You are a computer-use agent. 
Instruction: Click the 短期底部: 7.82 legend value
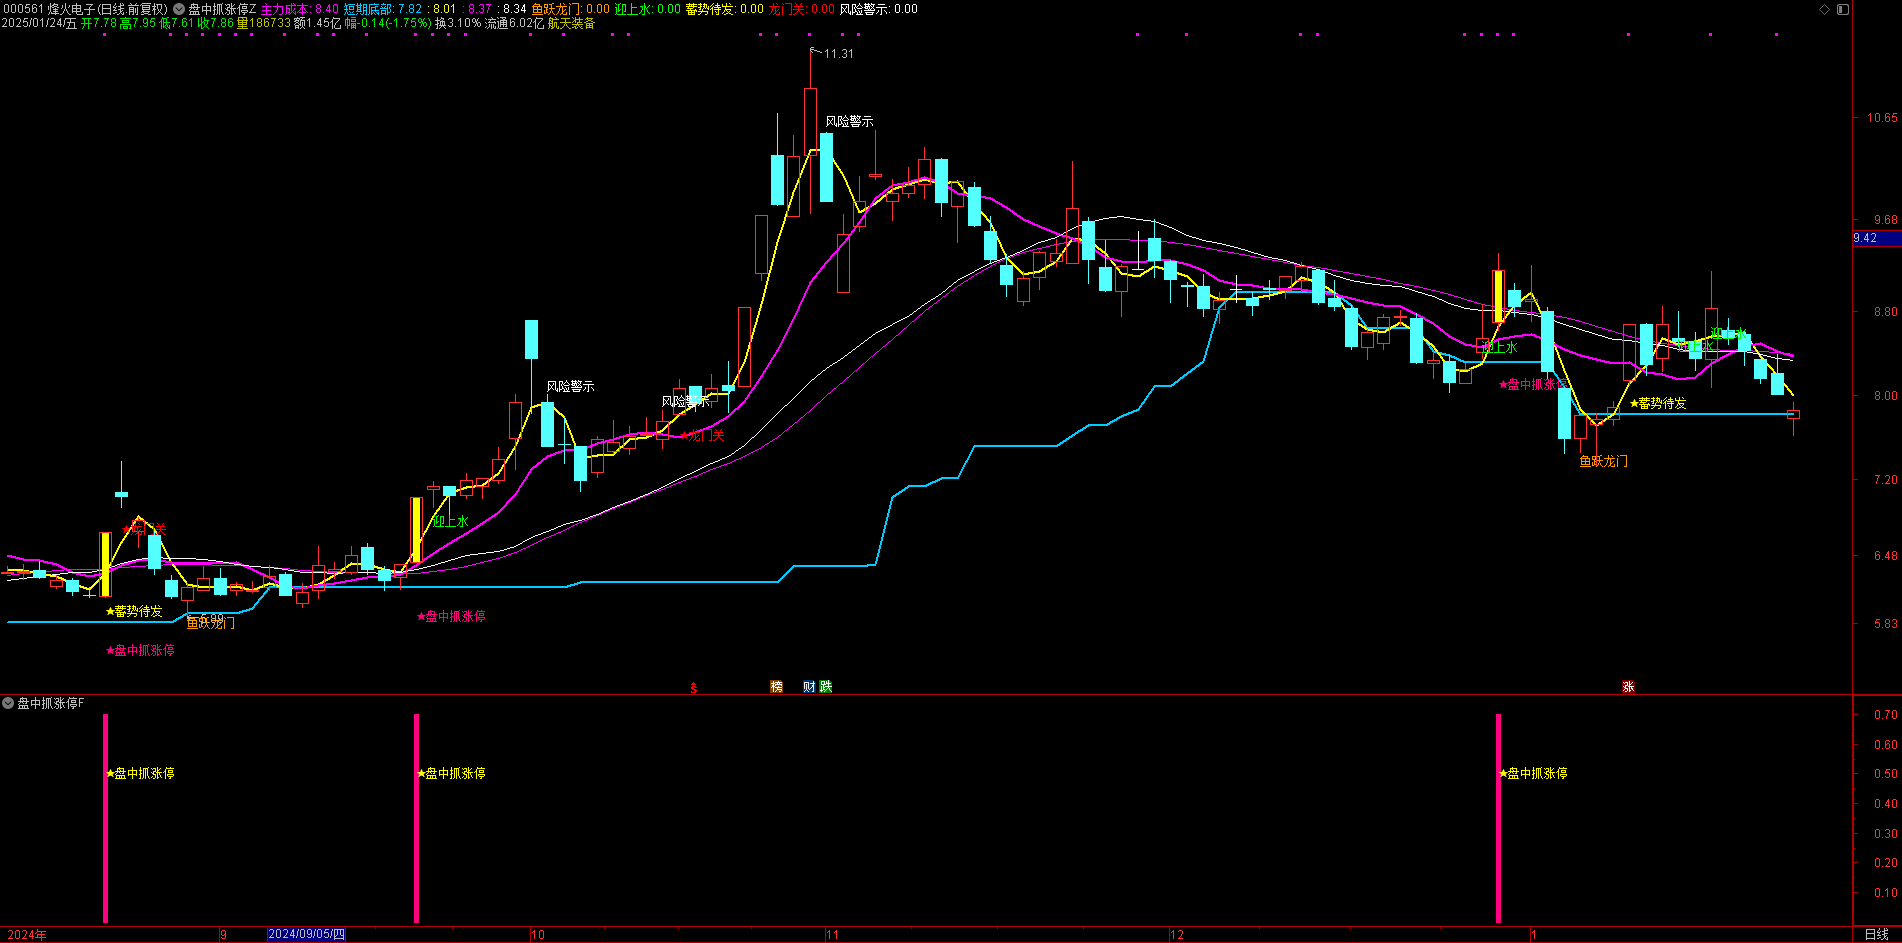tap(383, 9)
